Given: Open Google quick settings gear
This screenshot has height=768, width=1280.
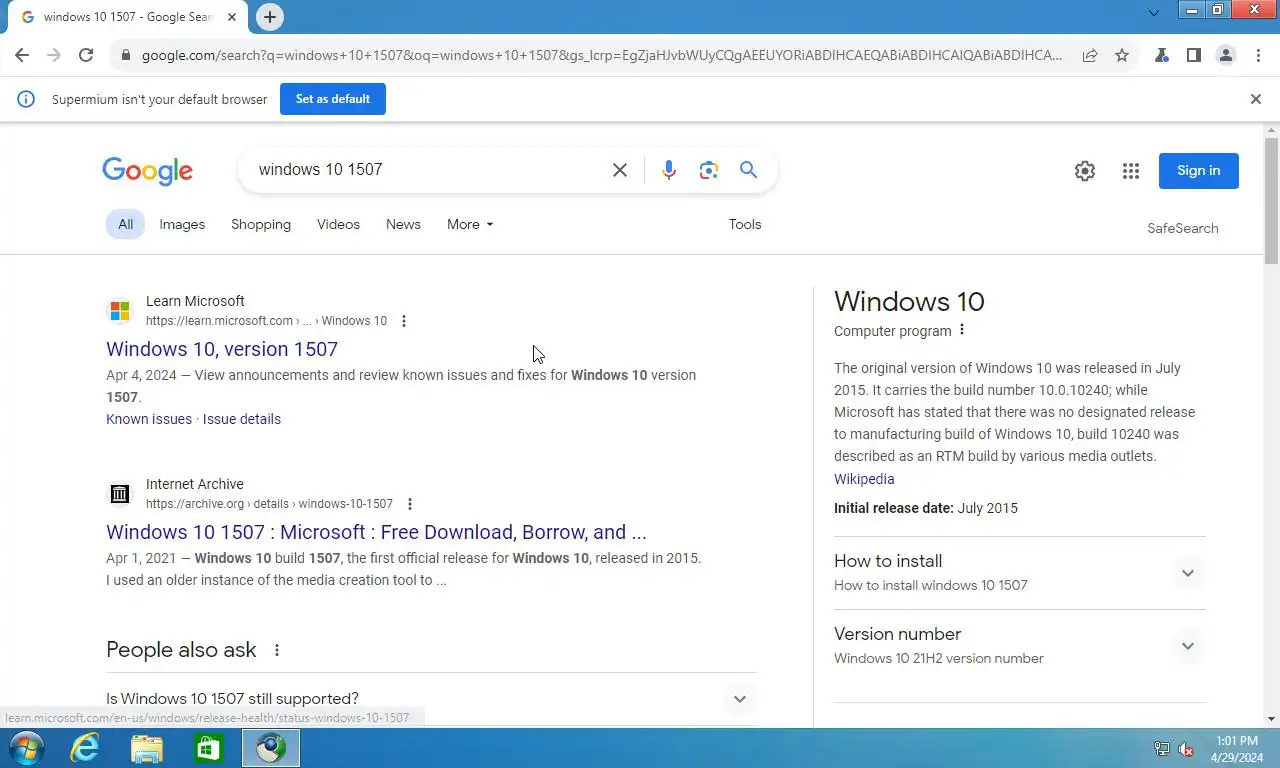Looking at the screenshot, I should 1085,171.
